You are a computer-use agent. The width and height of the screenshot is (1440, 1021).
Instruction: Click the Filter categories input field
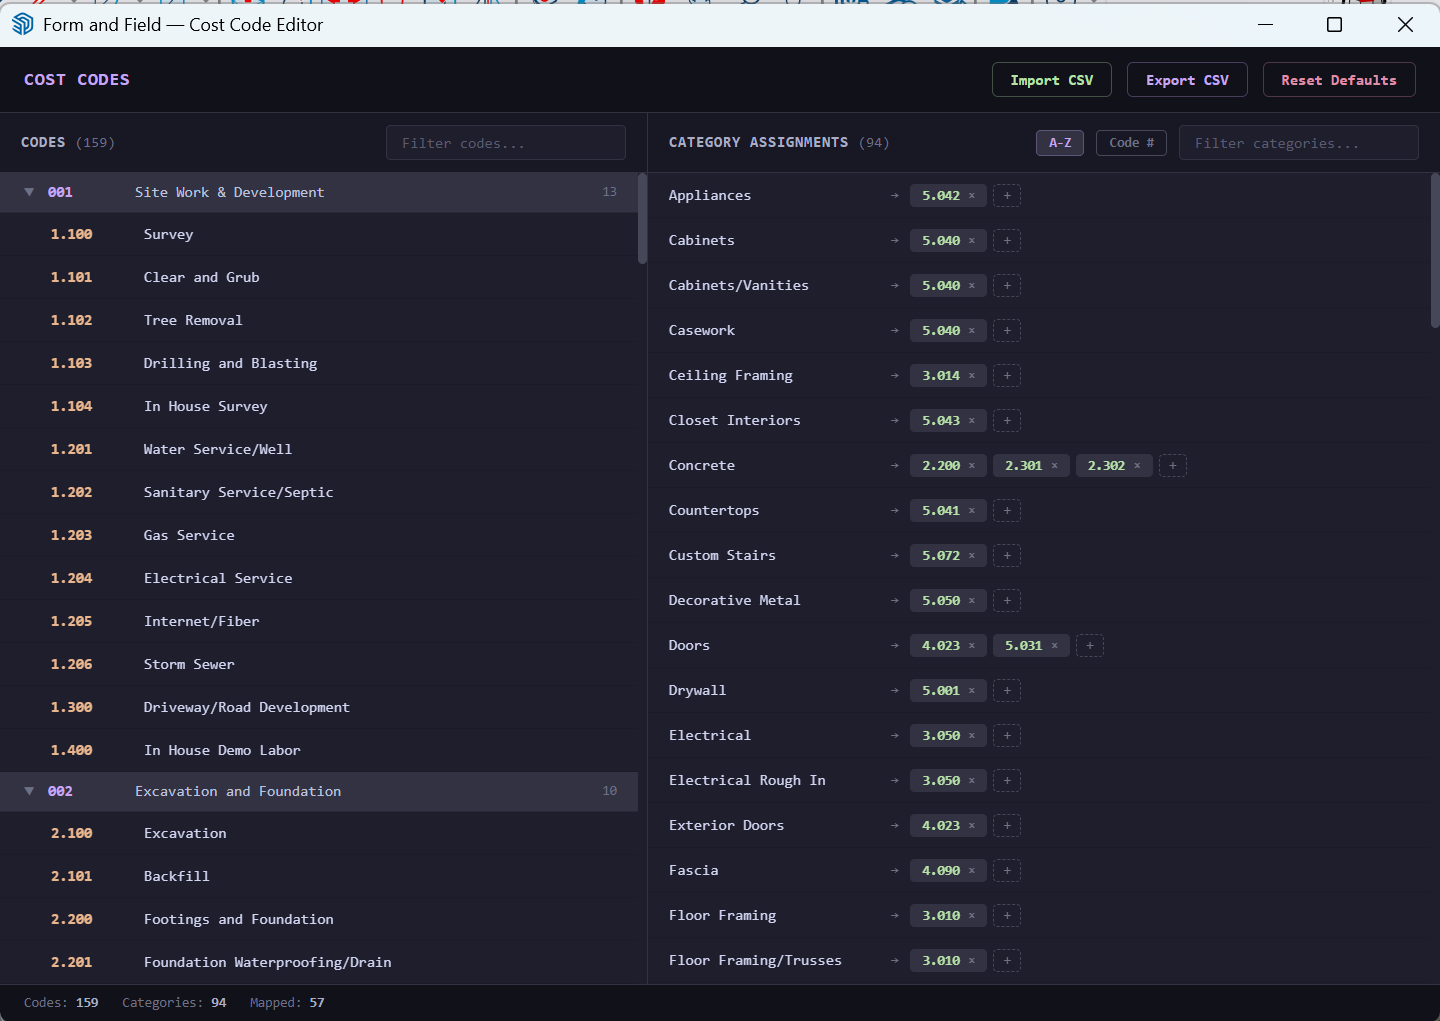point(1298,142)
